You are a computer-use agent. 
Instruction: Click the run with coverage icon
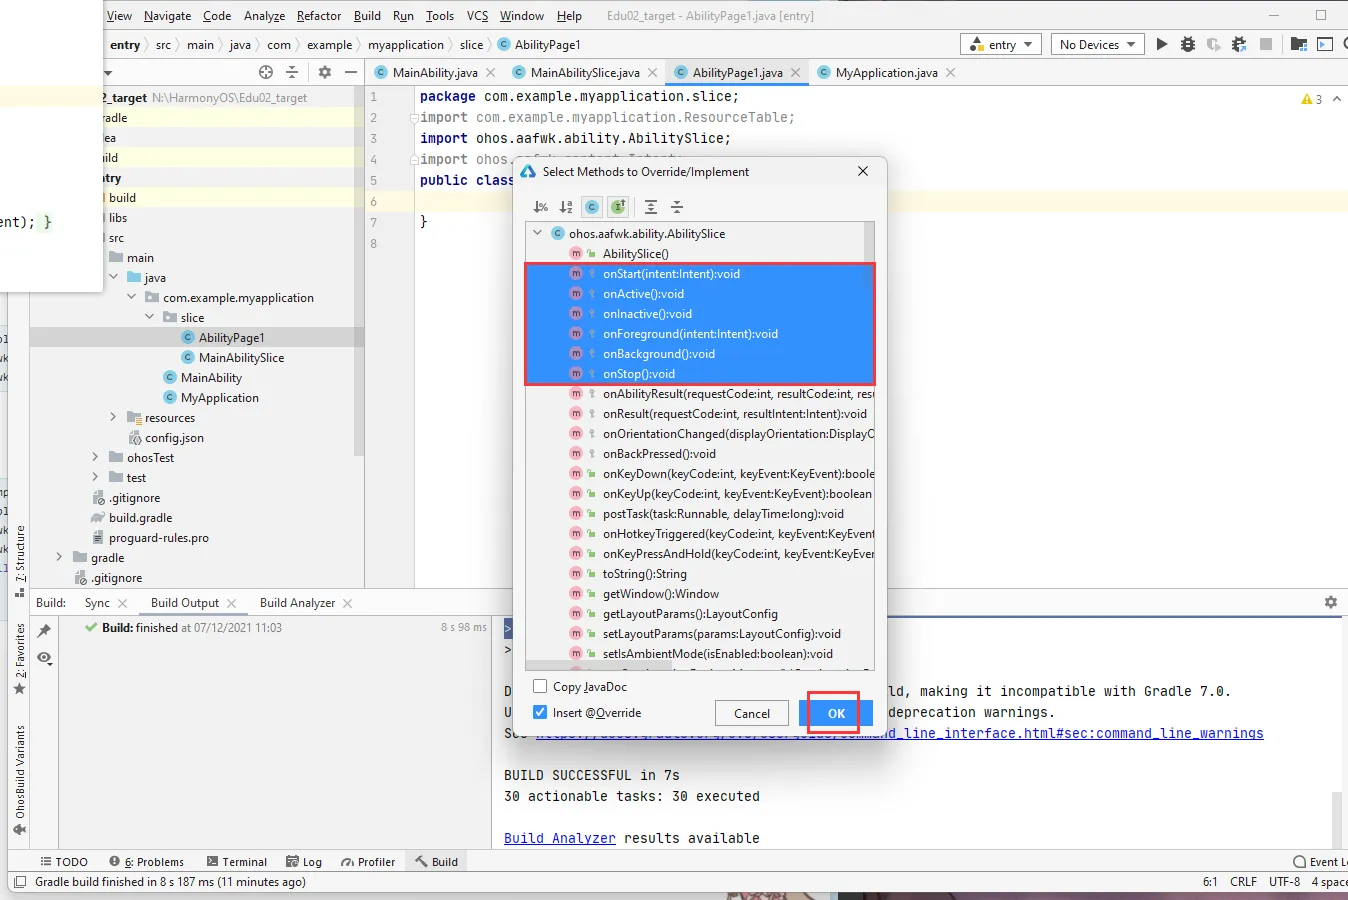click(x=1213, y=44)
